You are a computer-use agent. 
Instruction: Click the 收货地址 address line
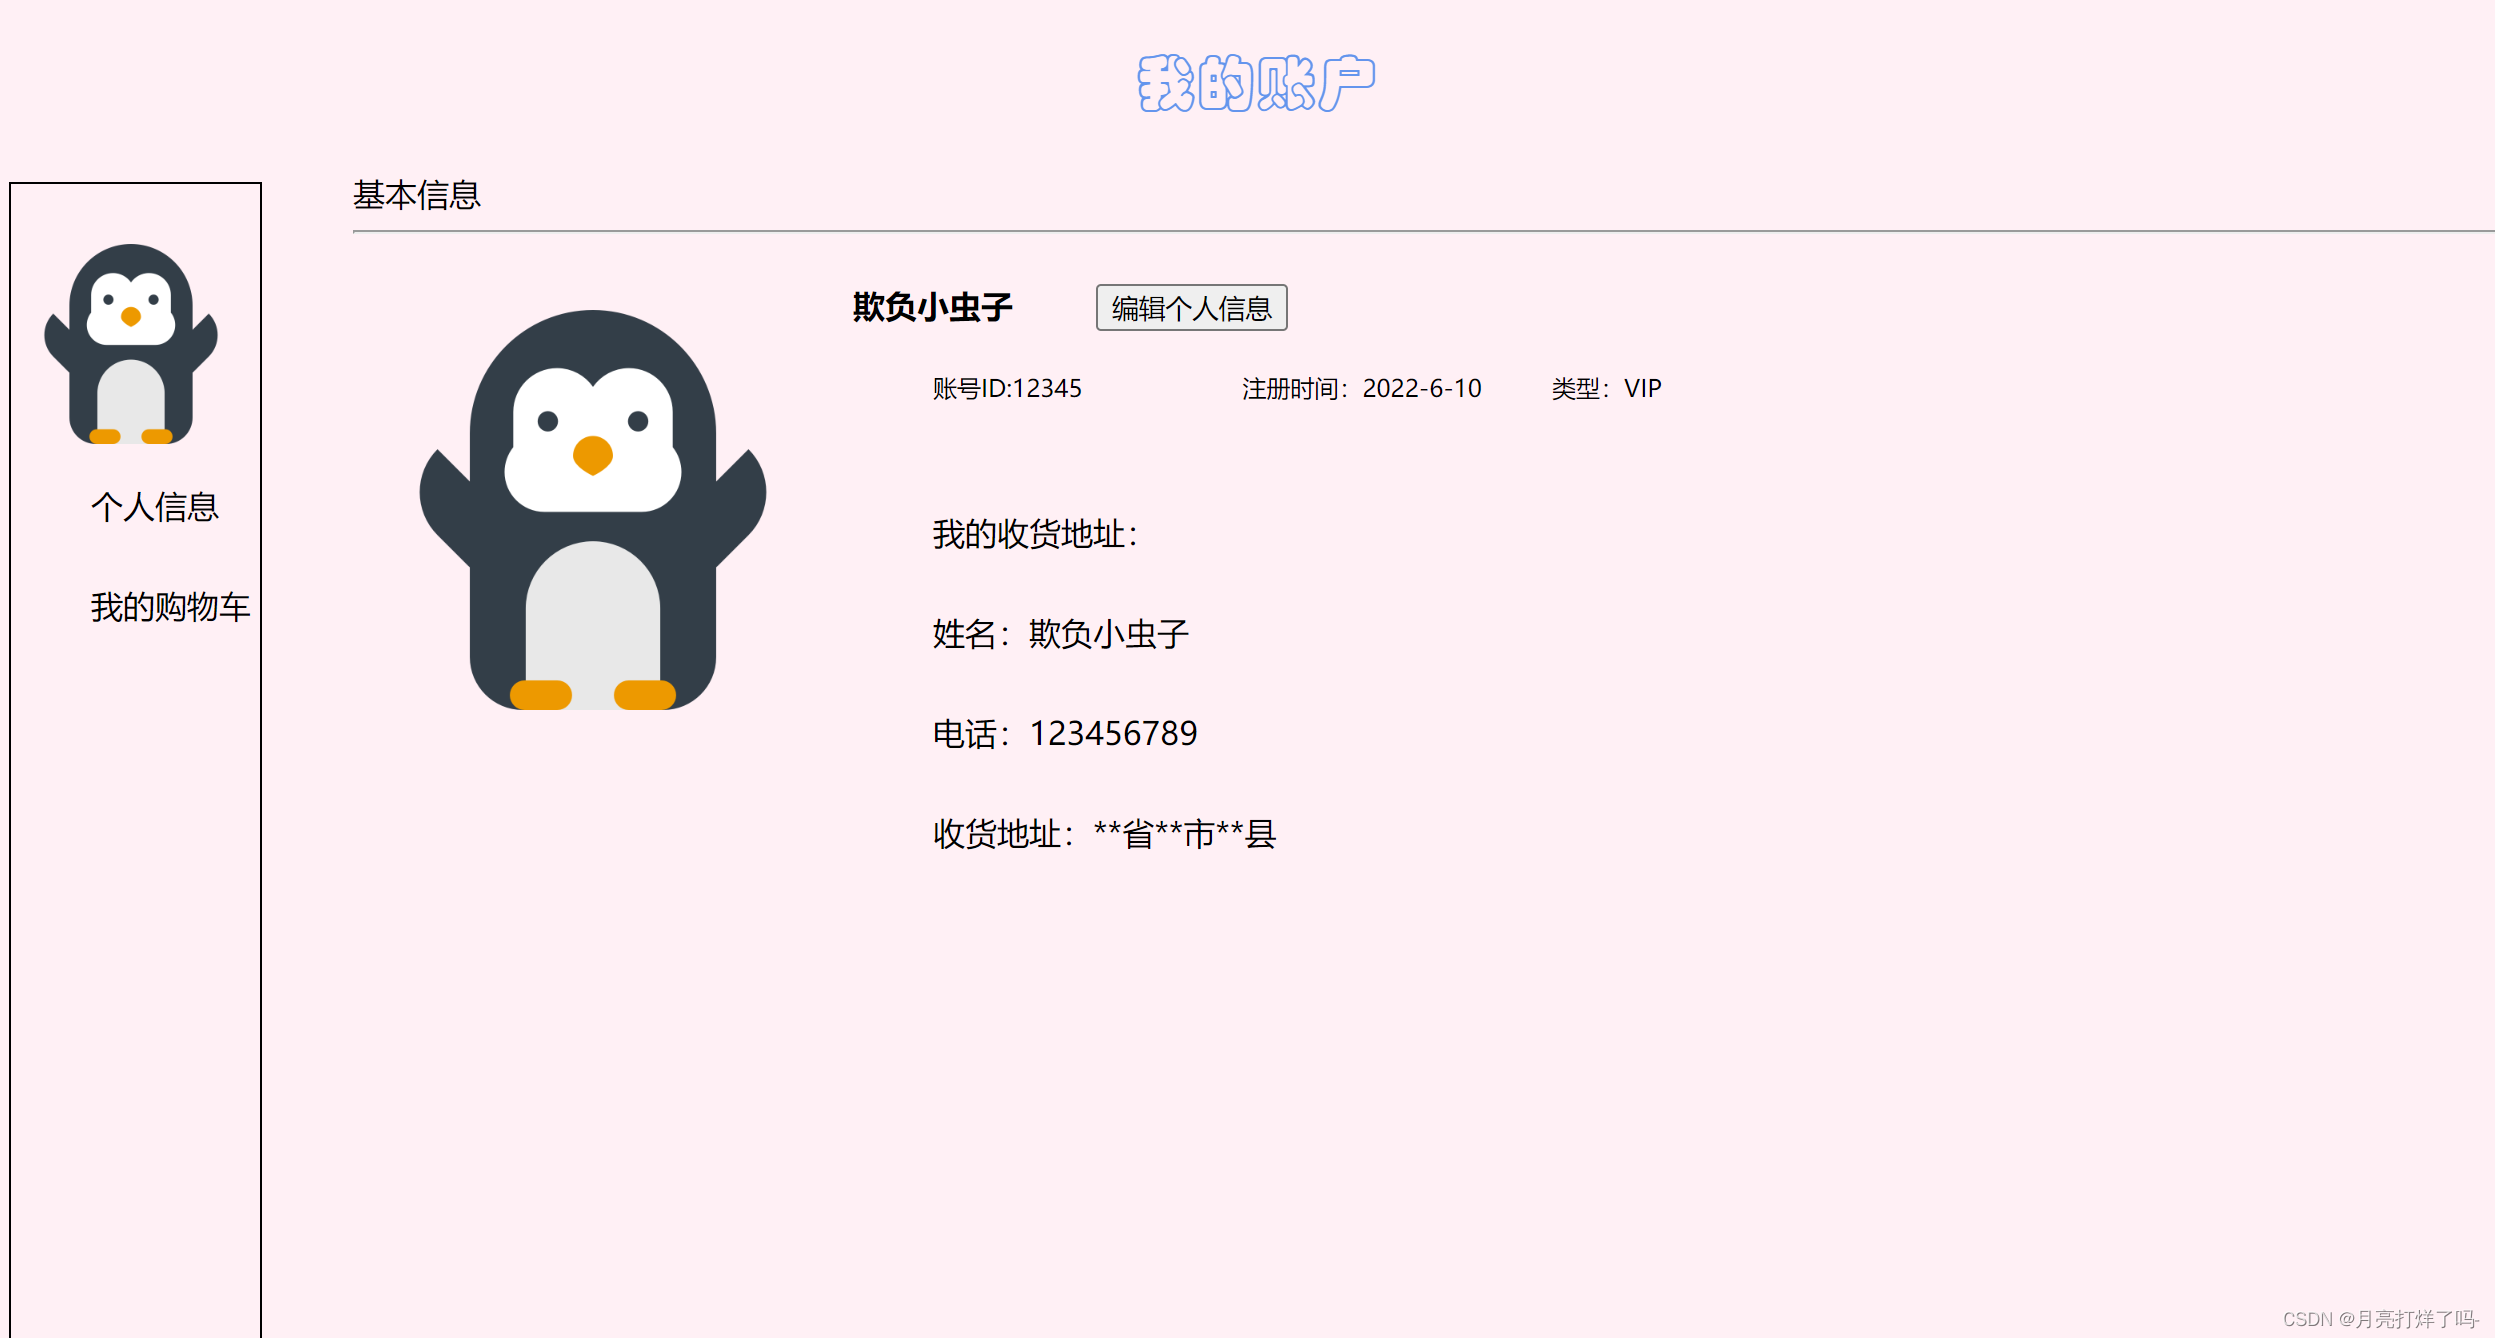[x=1104, y=834]
